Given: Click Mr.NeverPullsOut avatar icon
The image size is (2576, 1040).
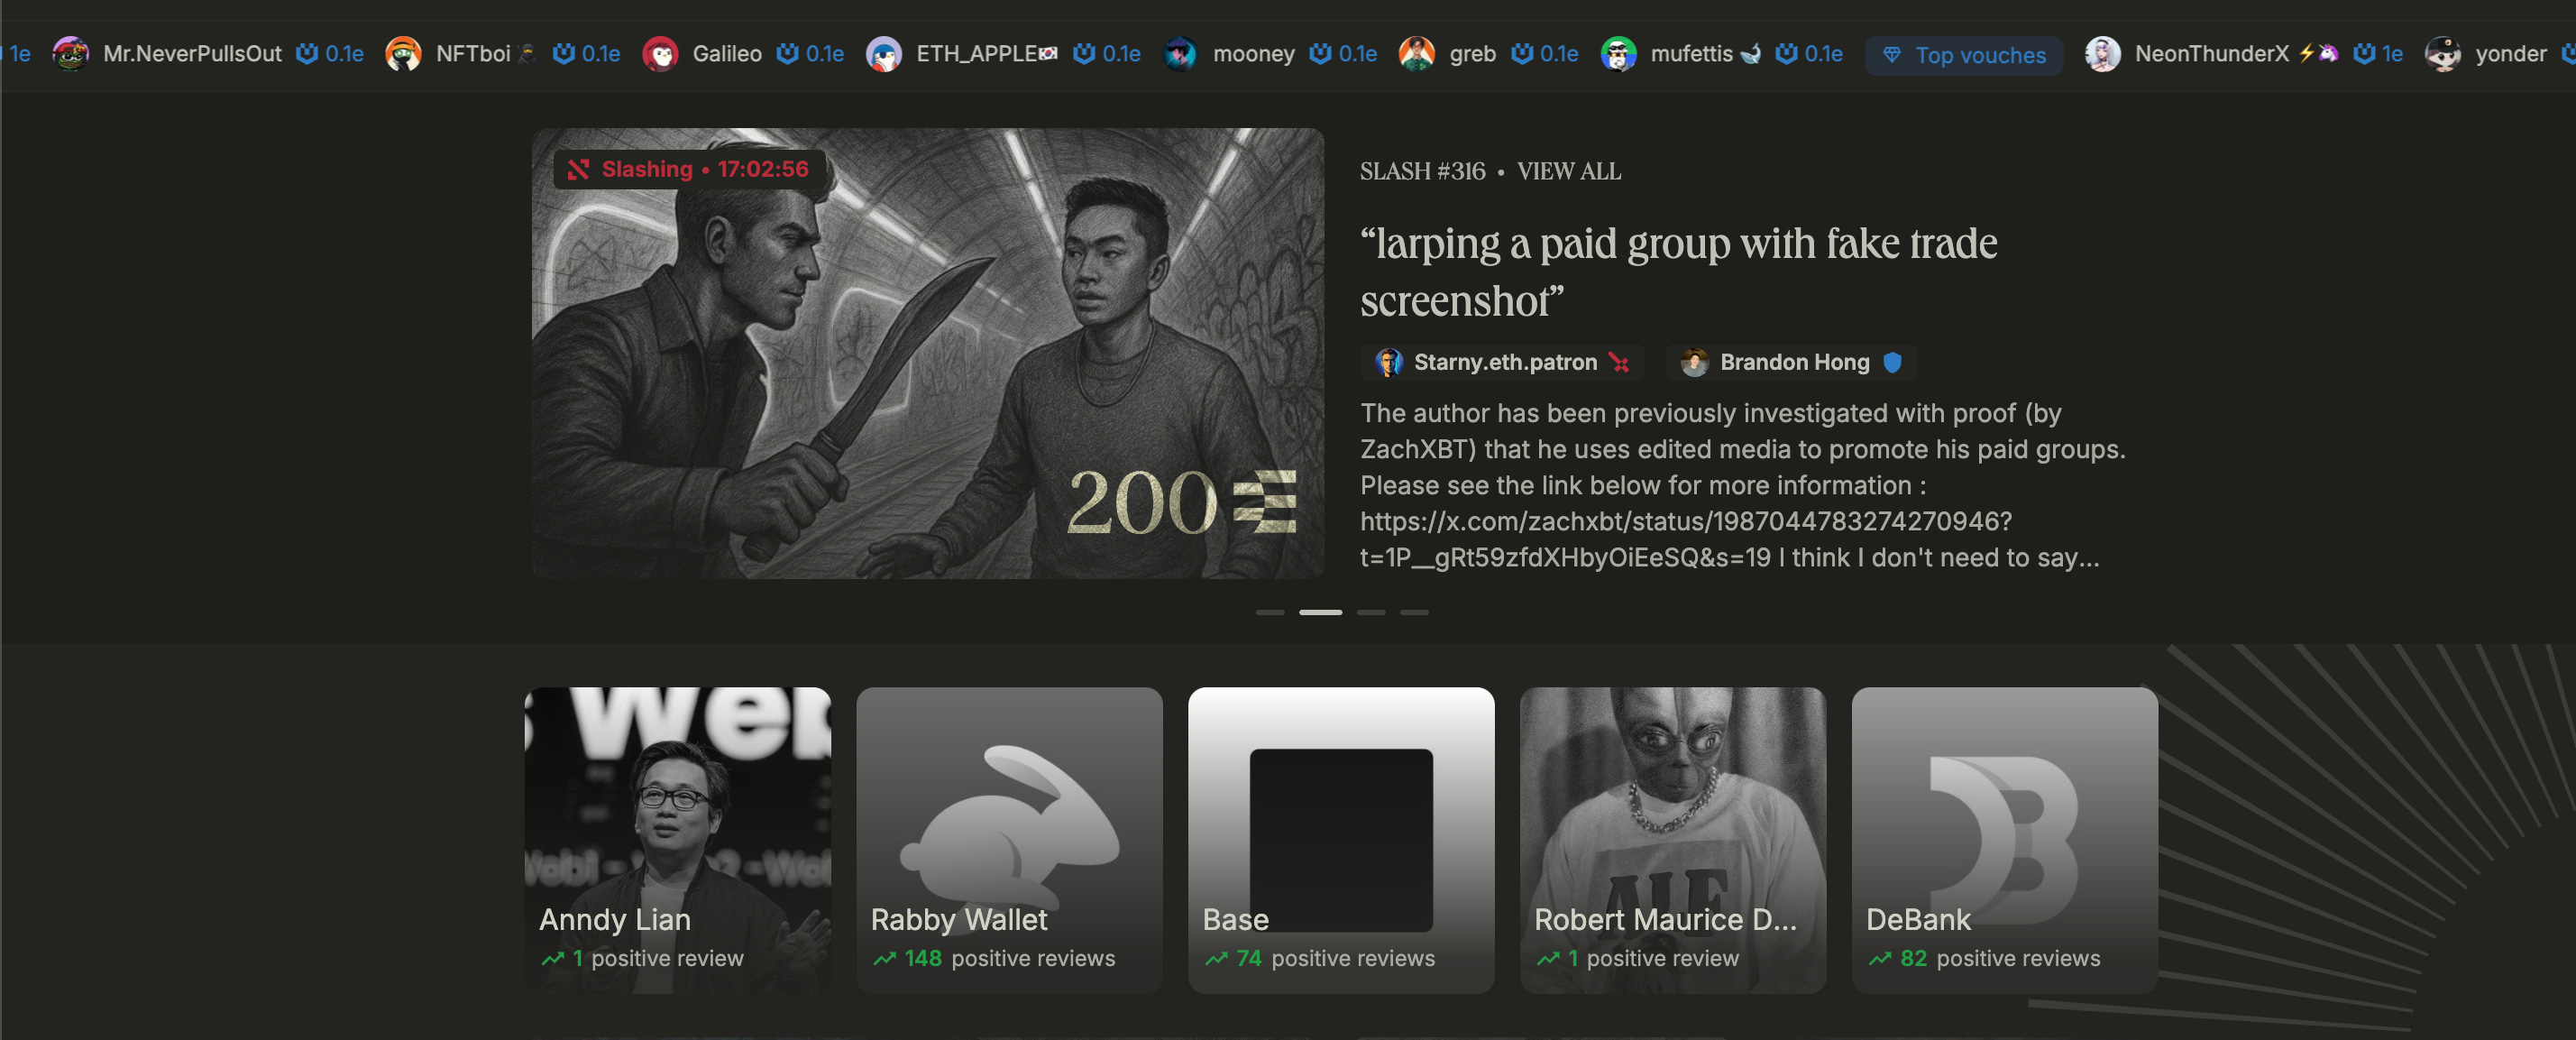Looking at the screenshot, I should (x=70, y=54).
